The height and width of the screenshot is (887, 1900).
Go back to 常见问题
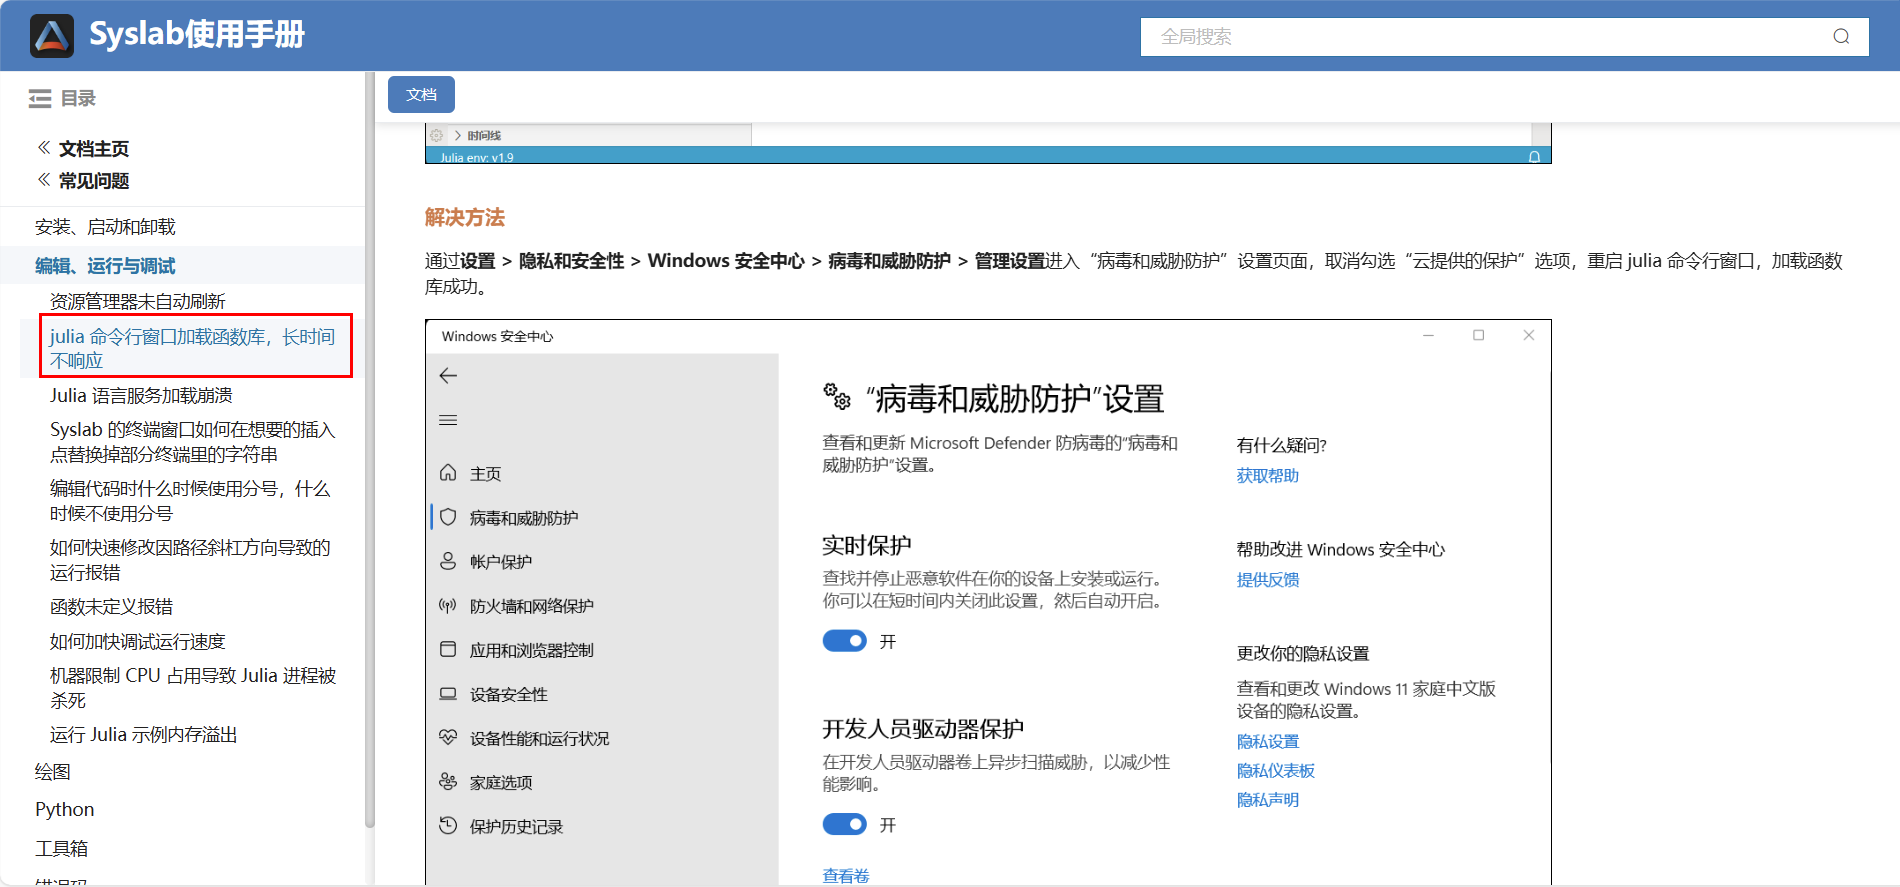pyautogui.click(x=94, y=181)
